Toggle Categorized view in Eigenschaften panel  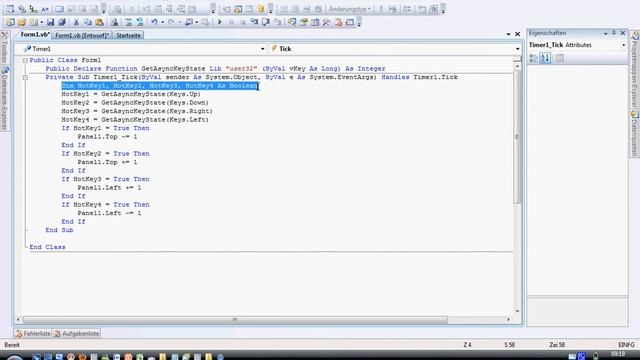[533, 58]
